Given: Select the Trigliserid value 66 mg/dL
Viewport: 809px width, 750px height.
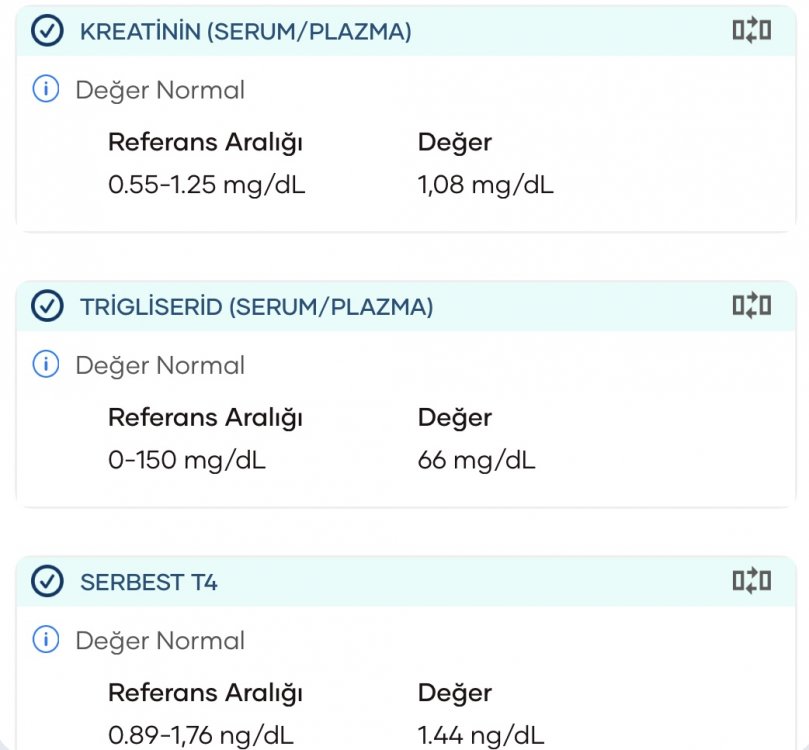Looking at the screenshot, I should [476, 460].
